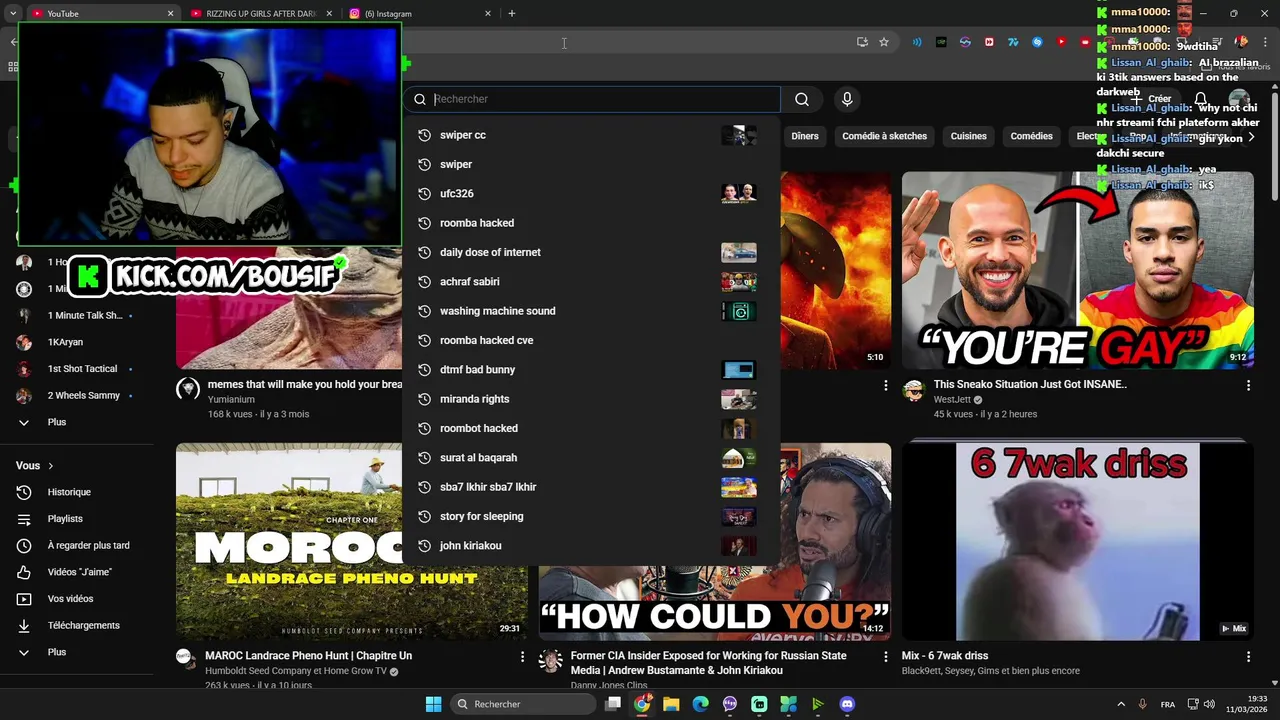Choose 'daily dose of internet' suggestion

(x=592, y=252)
